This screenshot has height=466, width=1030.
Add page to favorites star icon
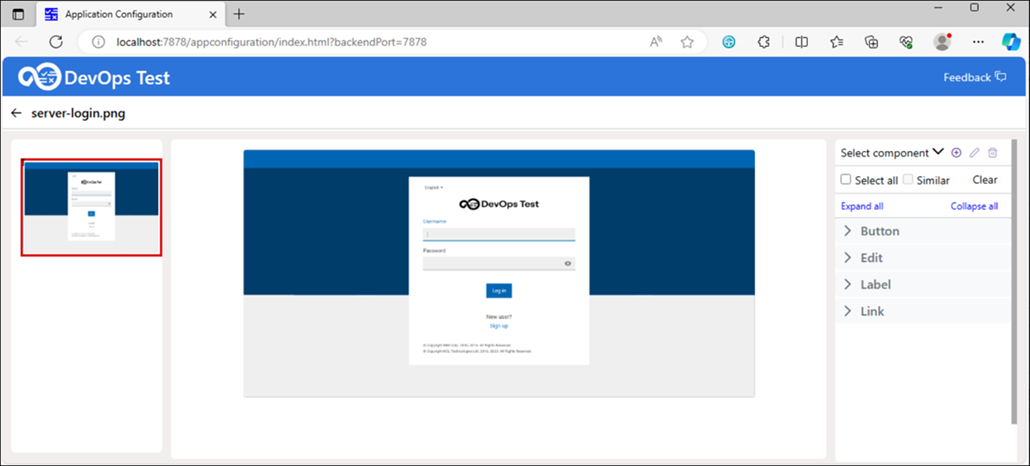[x=687, y=42]
